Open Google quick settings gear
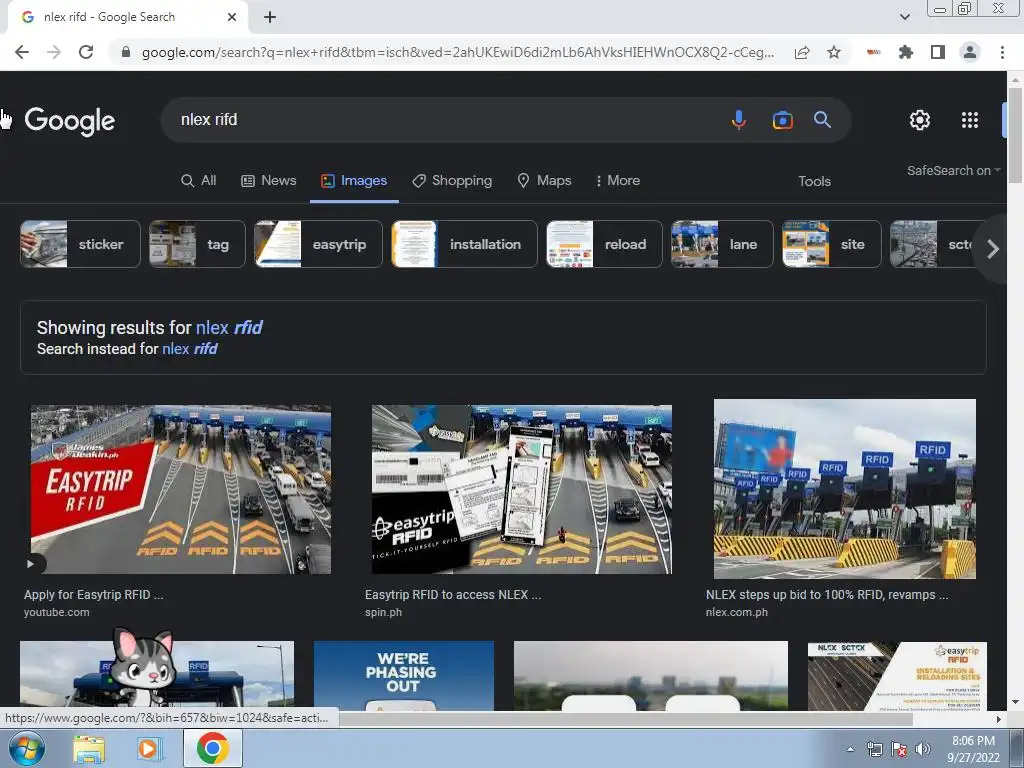Image resolution: width=1024 pixels, height=768 pixels. [920, 120]
